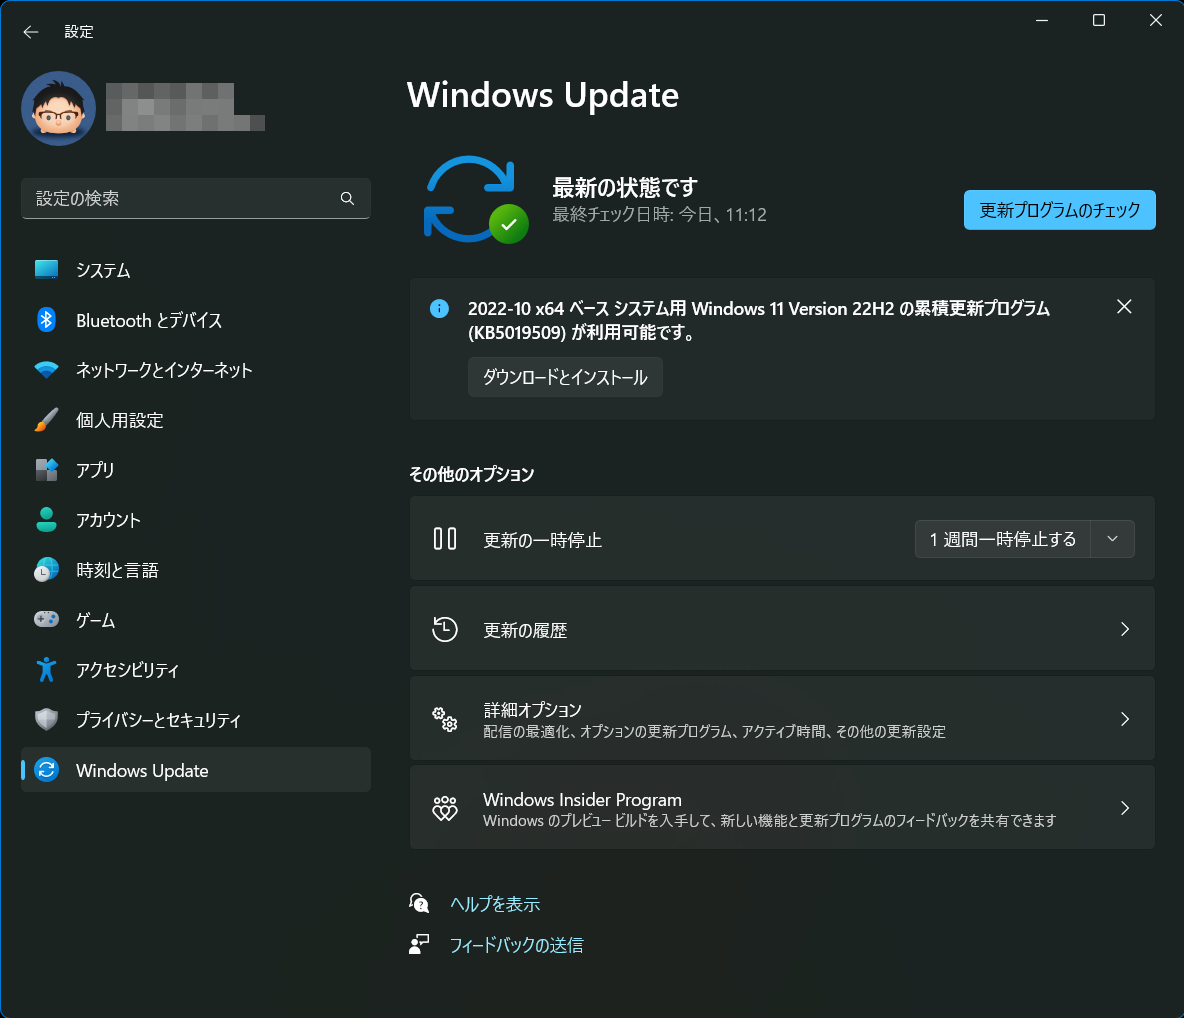Select Windows Update in sidebar
Image resolution: width=1184 pixels, height=1018 pixels.
click(x=196, y=770)
